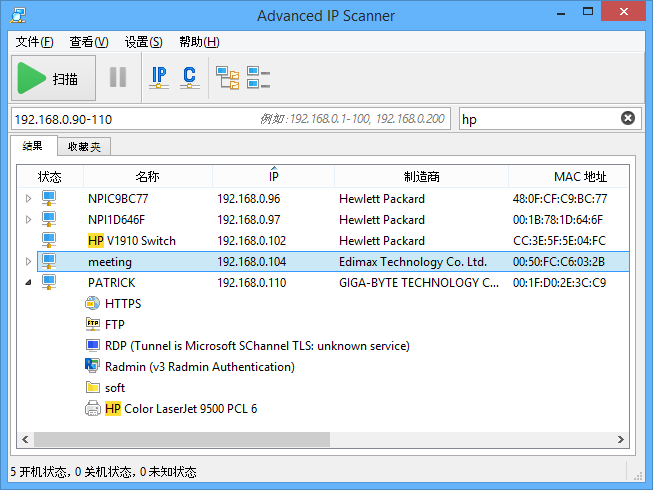Image resolution: width=653 pixels, height=490 pixels.
Task: Sort by the 制造商 column header
Action: pos(421,177)
